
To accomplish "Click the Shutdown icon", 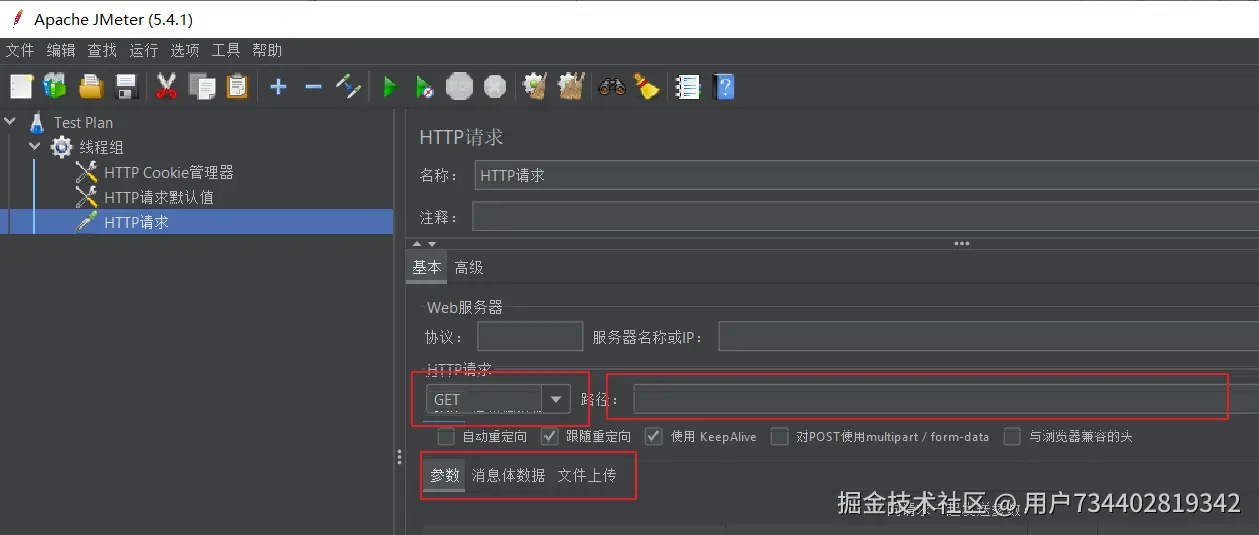I will 495,87.
